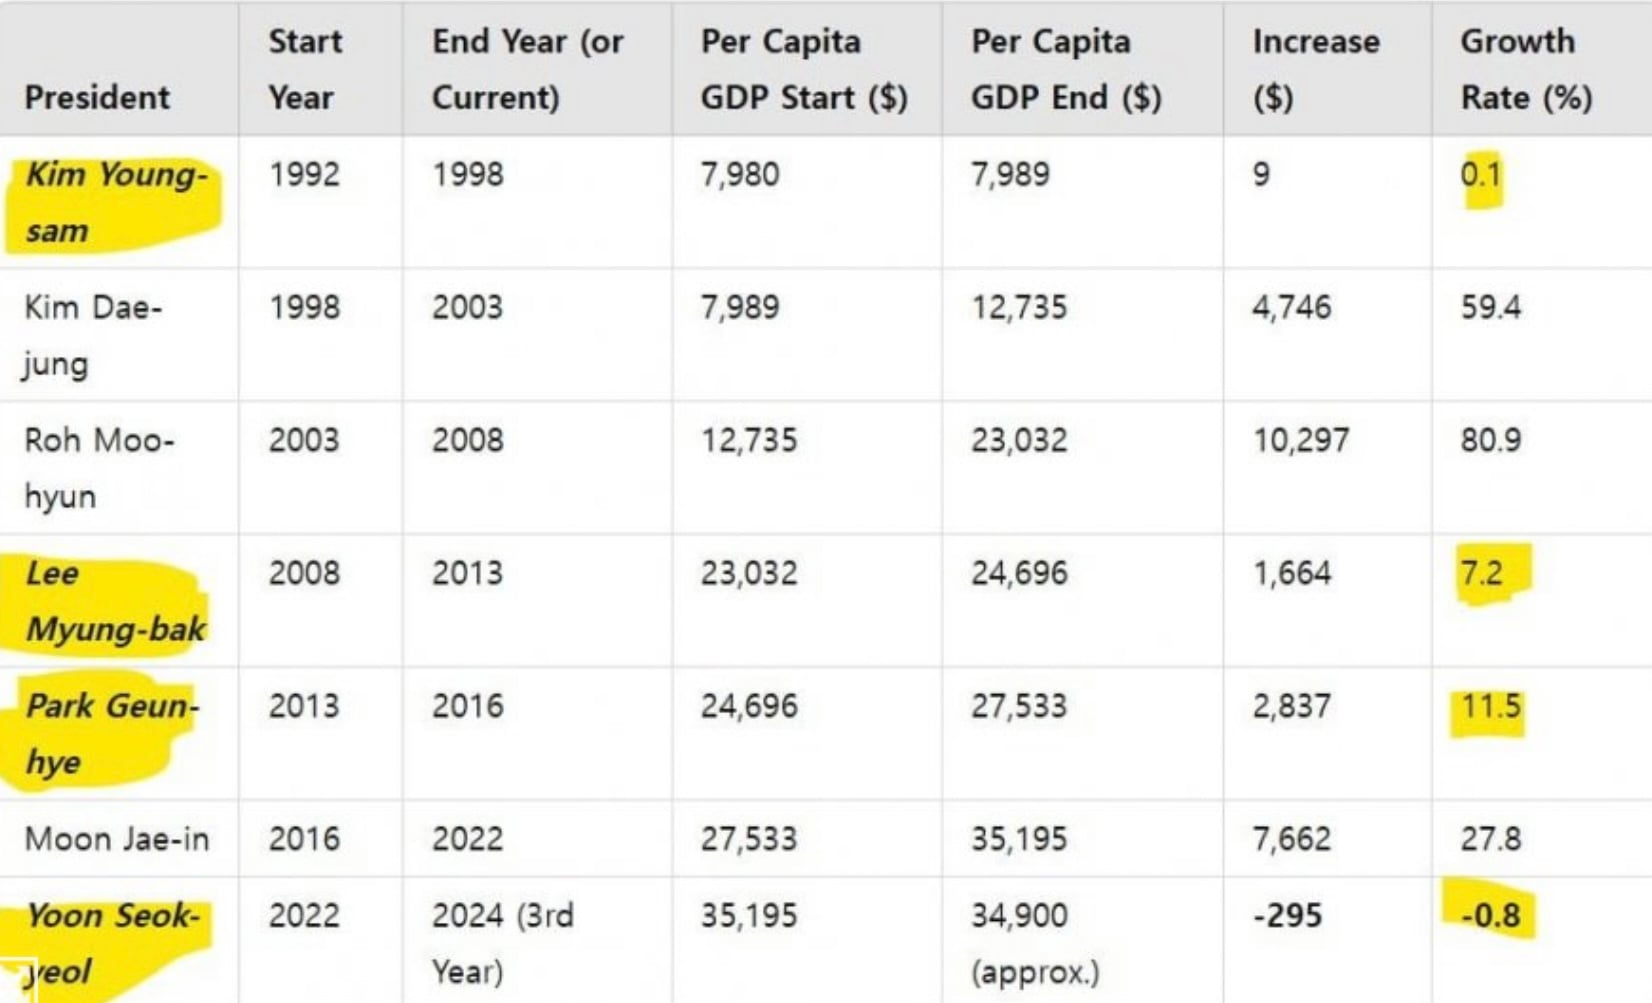Screen dimensions: 1652x1003
Task: Click the -295 increase value
Action: click(x=1287, y=915)
